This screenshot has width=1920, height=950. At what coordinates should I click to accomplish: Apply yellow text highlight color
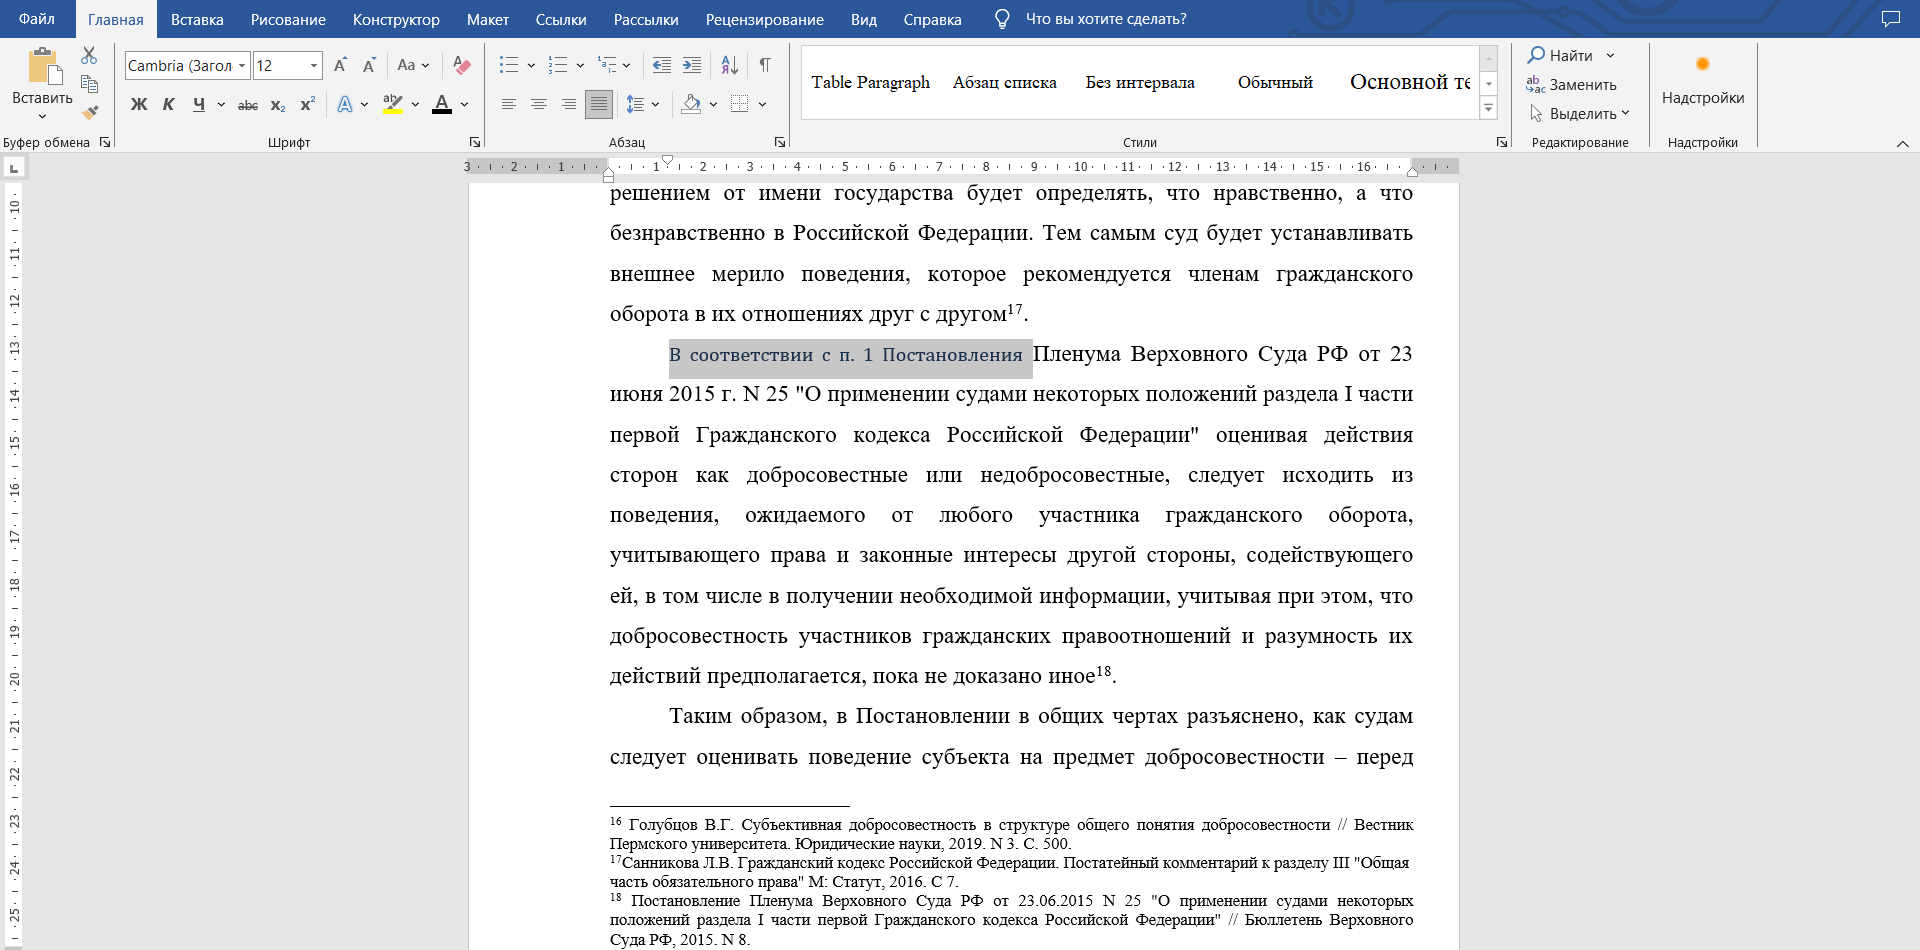(x=393, y=104)
